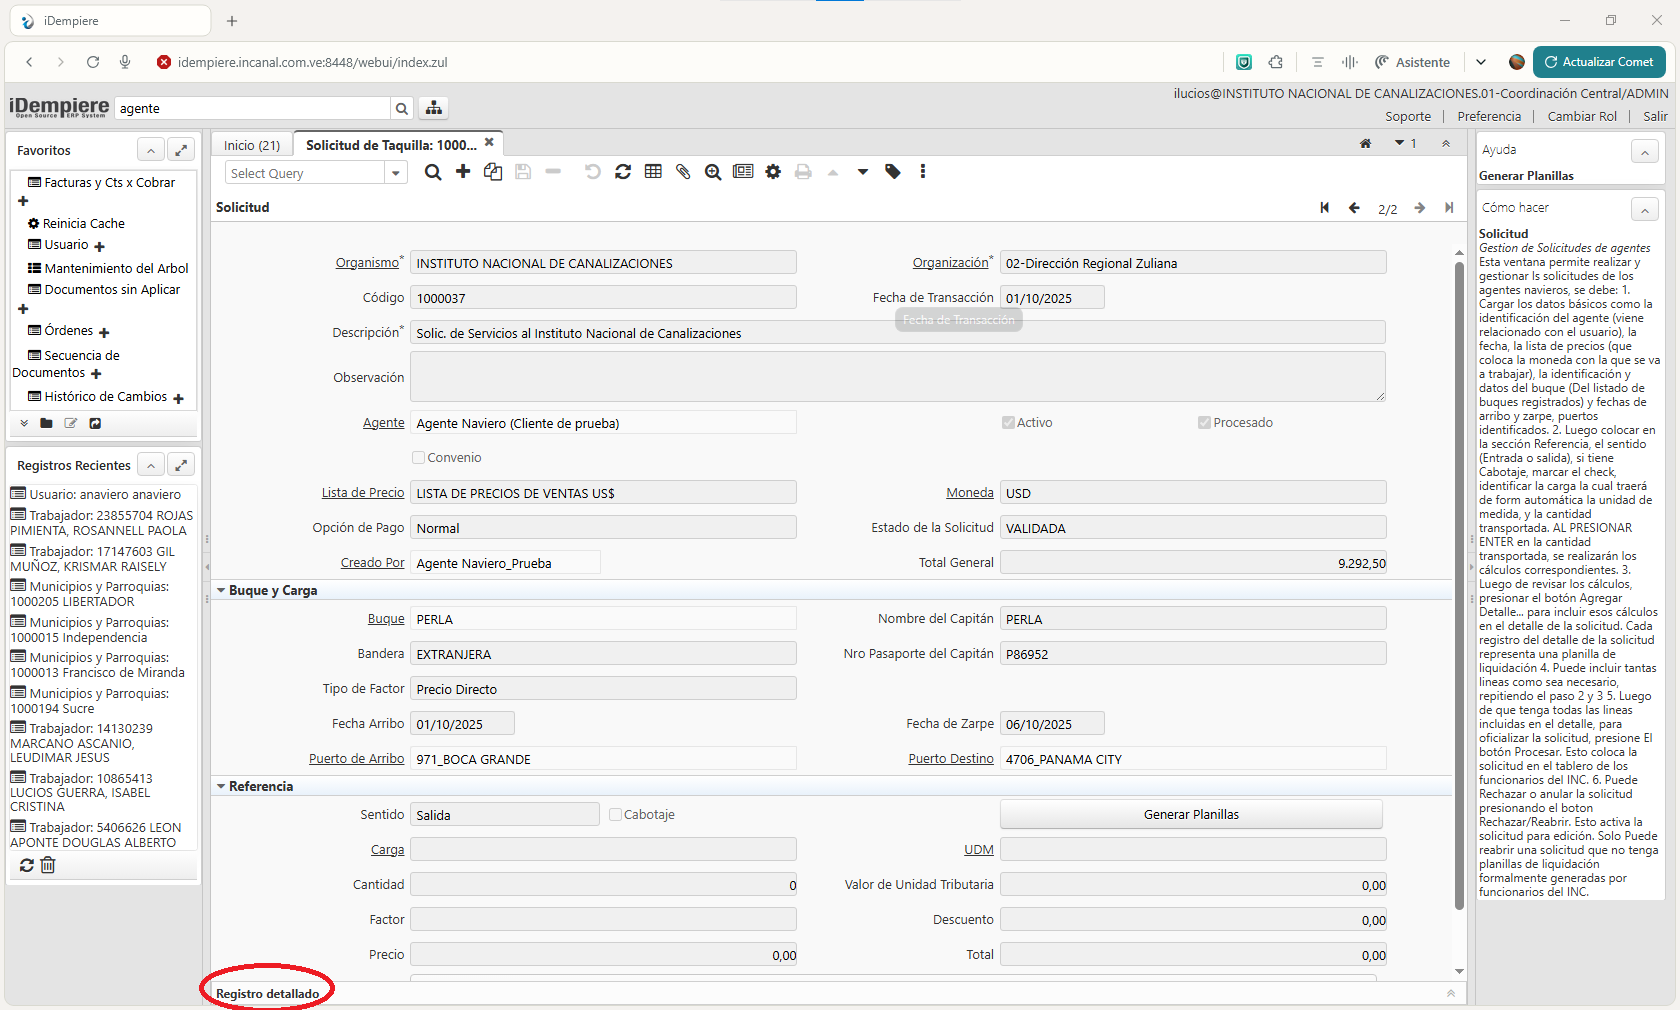Click the tag label icon in toolbar
This screenshot has height=1010, width=1680.
[x=893, y=172]
